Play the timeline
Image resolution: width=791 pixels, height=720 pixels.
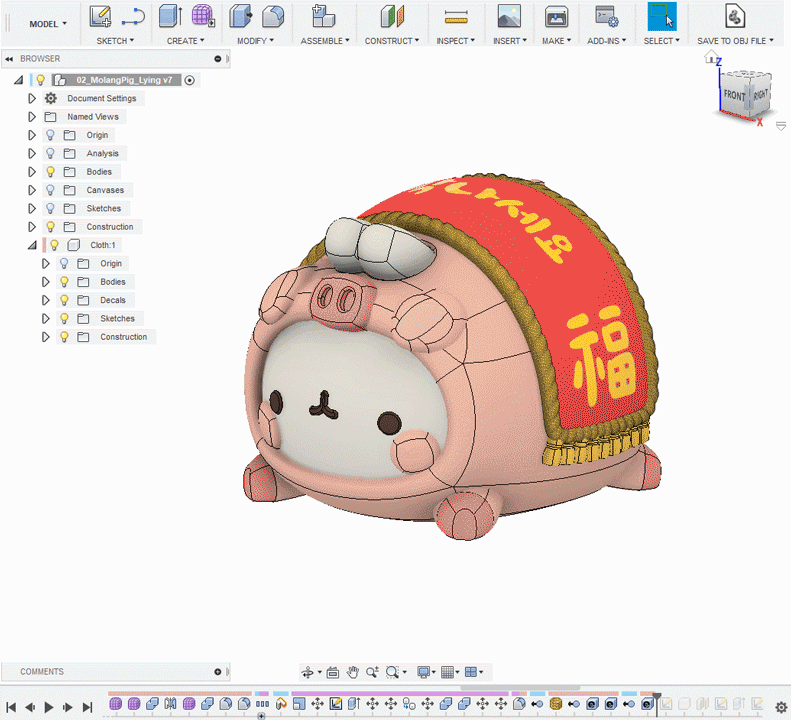tap(49, 707)
